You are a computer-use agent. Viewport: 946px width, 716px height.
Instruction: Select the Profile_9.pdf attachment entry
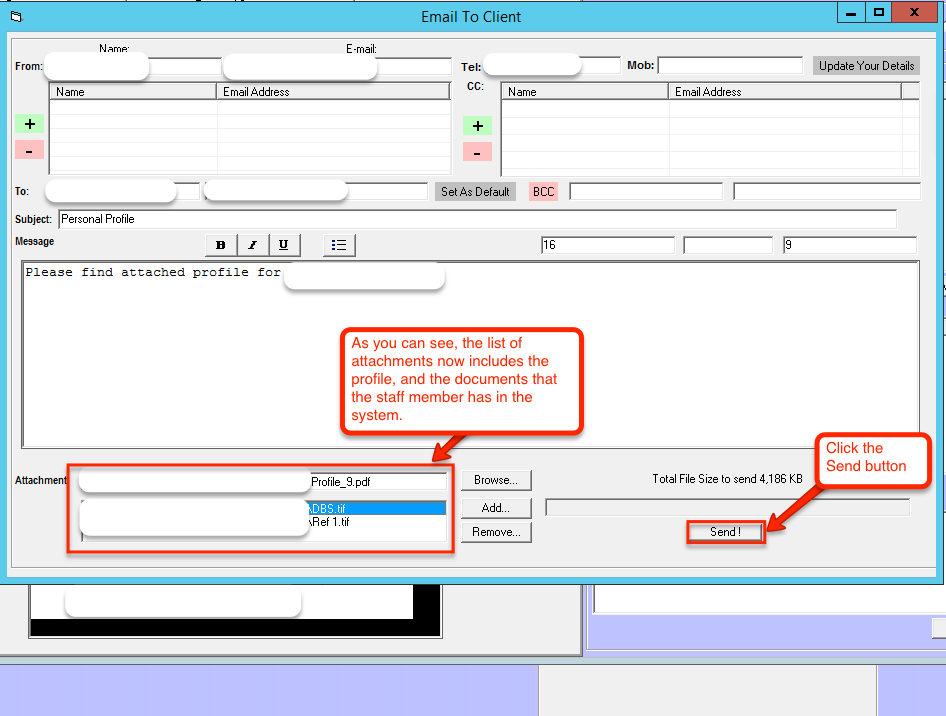(377, 482)
